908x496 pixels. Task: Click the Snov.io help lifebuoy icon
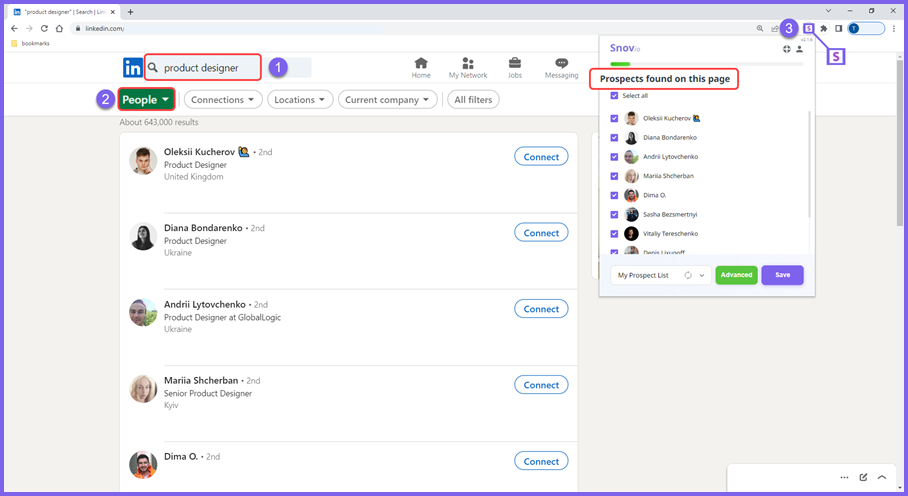click(x=786, y=49)
